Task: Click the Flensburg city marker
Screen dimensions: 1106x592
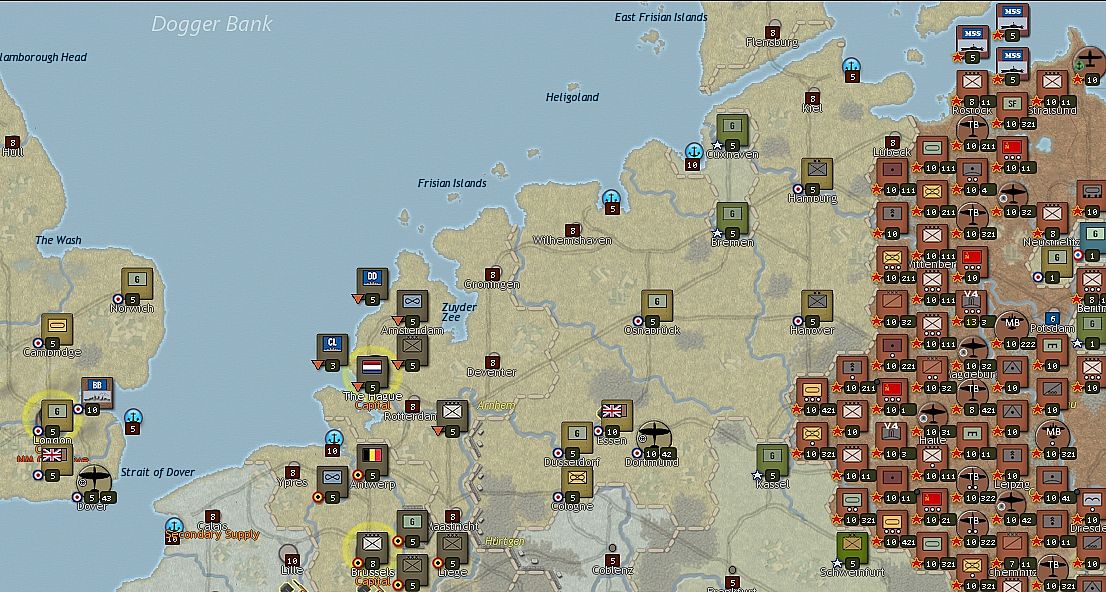Action: tap(773, 31)
